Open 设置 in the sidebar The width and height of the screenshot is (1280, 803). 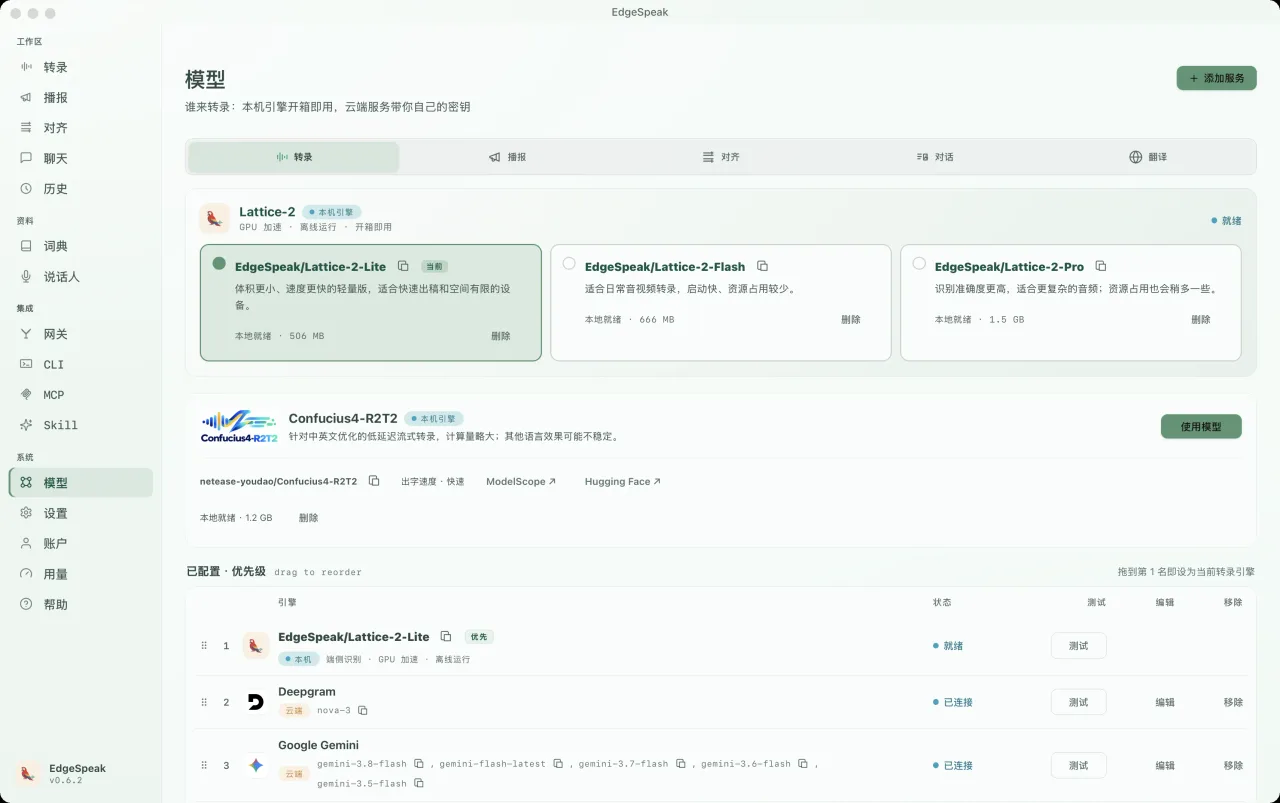[x=81, y=513]
